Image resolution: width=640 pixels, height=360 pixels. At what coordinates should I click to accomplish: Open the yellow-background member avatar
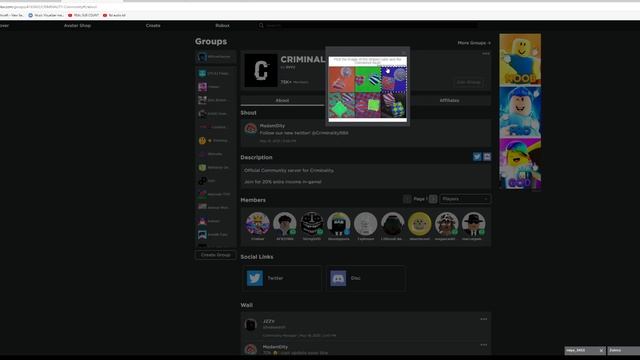(420, 224)
